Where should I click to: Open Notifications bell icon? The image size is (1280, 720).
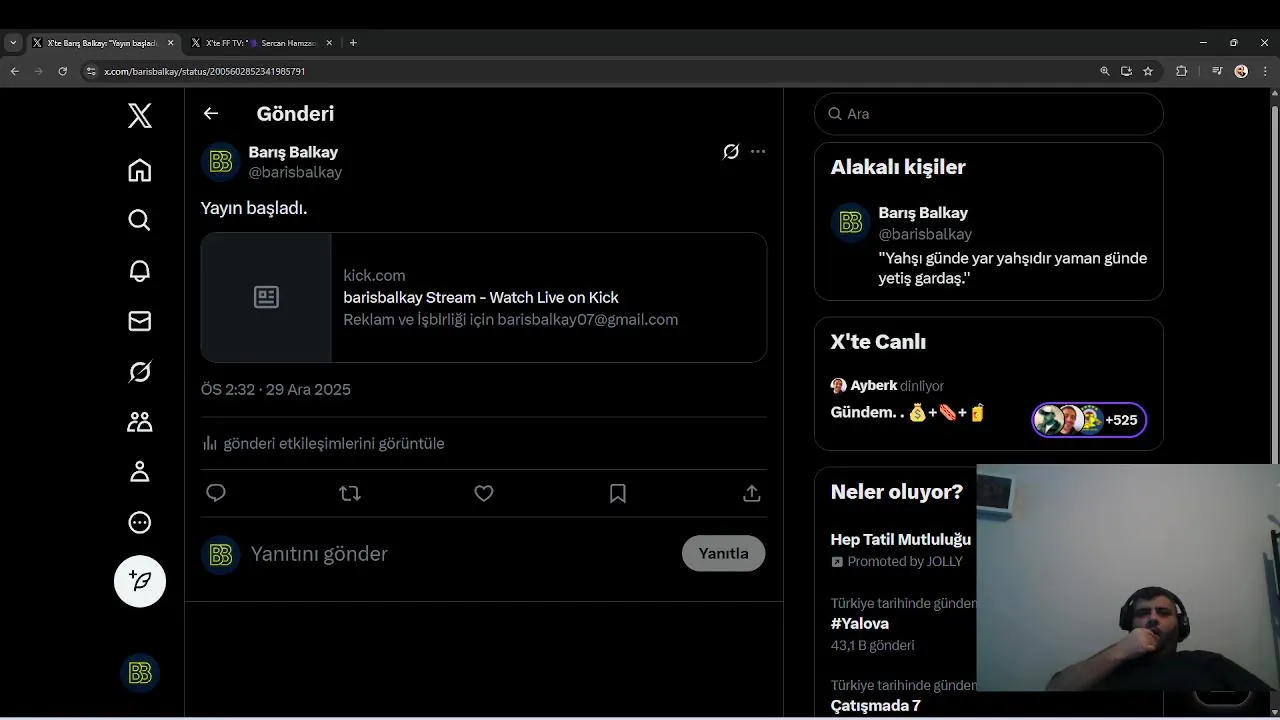coord(140,271)
